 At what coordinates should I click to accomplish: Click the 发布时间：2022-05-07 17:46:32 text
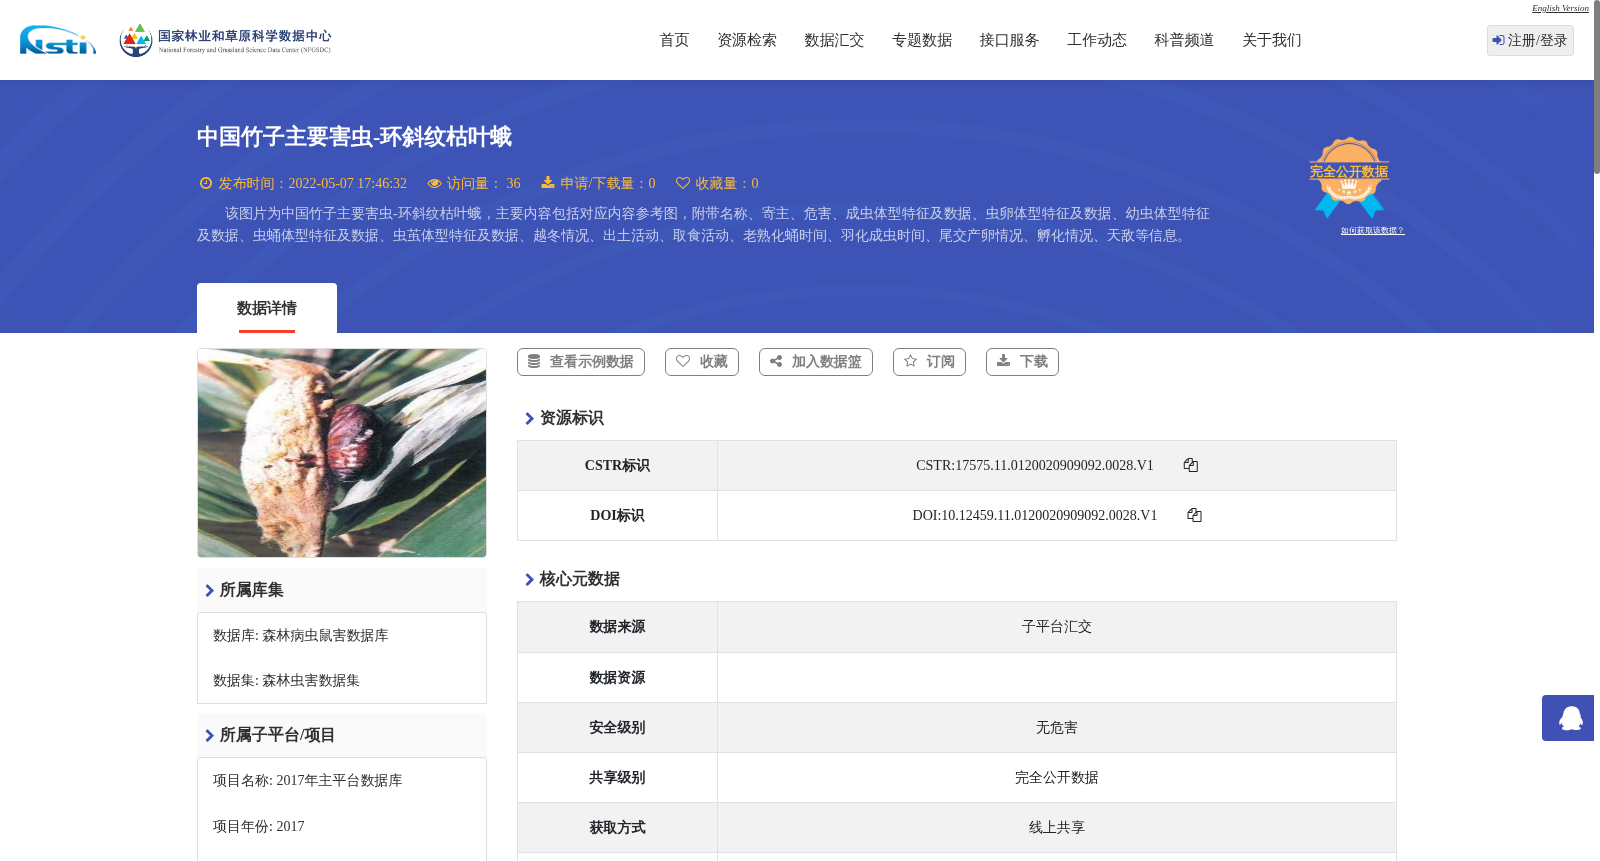(x=312, y=184)
